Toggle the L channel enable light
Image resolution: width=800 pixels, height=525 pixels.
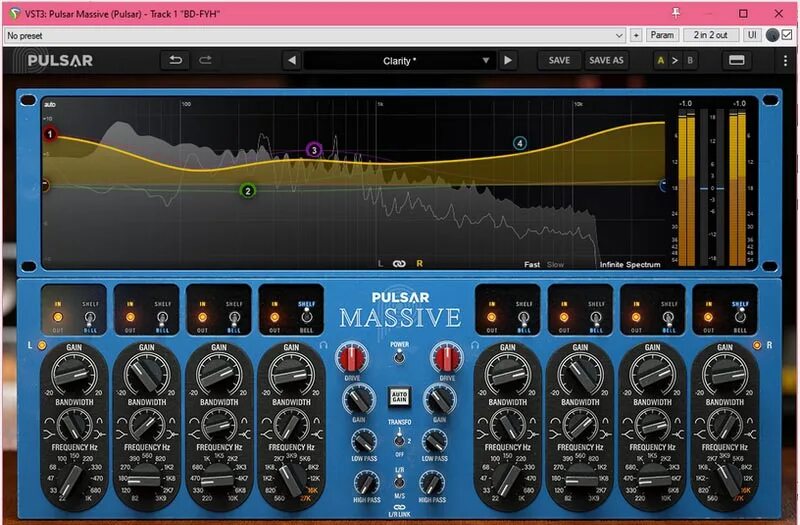42,345
